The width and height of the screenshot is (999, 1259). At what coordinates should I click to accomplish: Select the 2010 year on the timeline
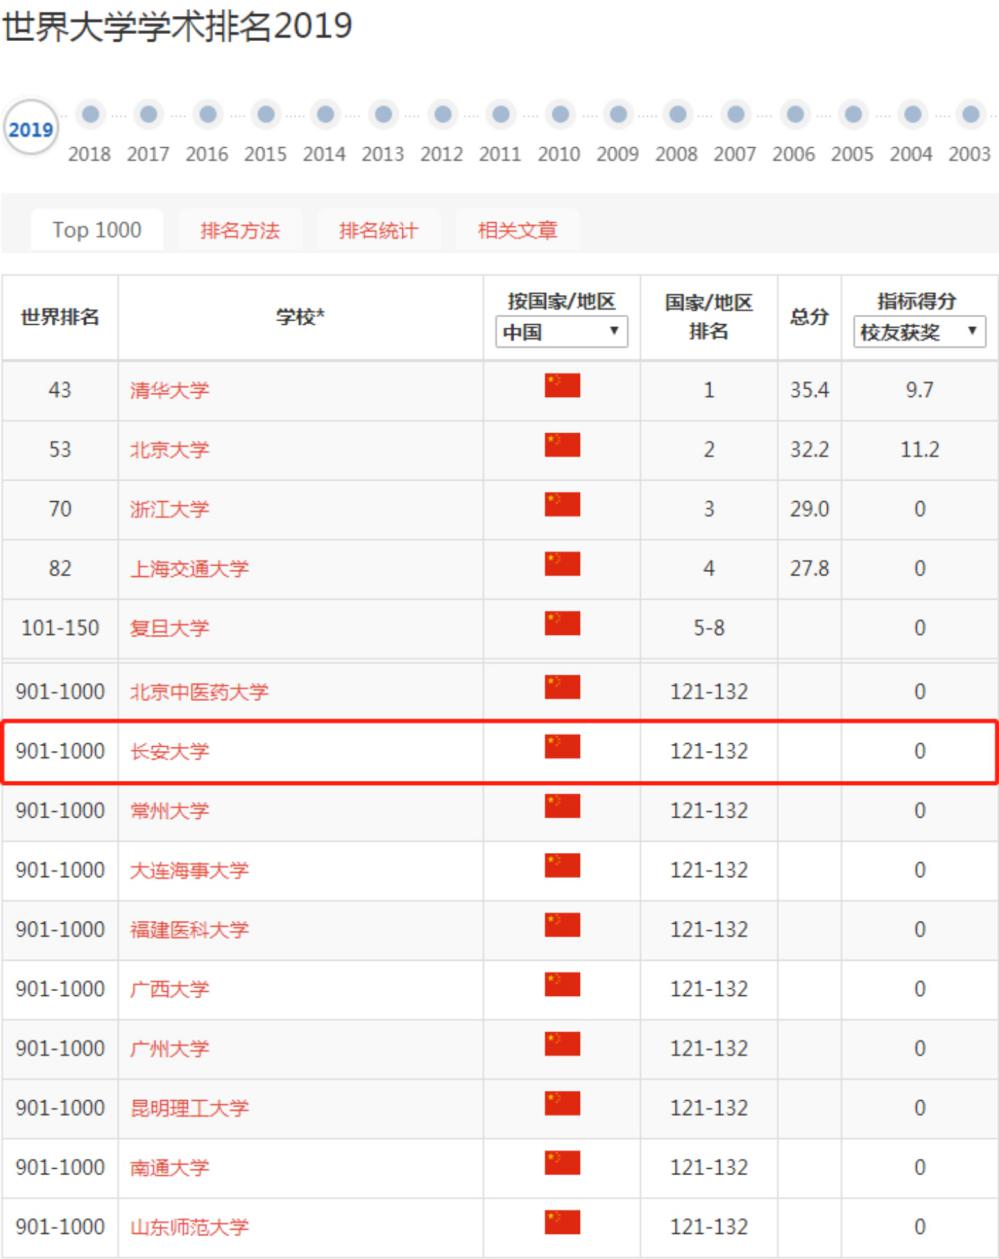pyautogui.click(x=558, y=114)
